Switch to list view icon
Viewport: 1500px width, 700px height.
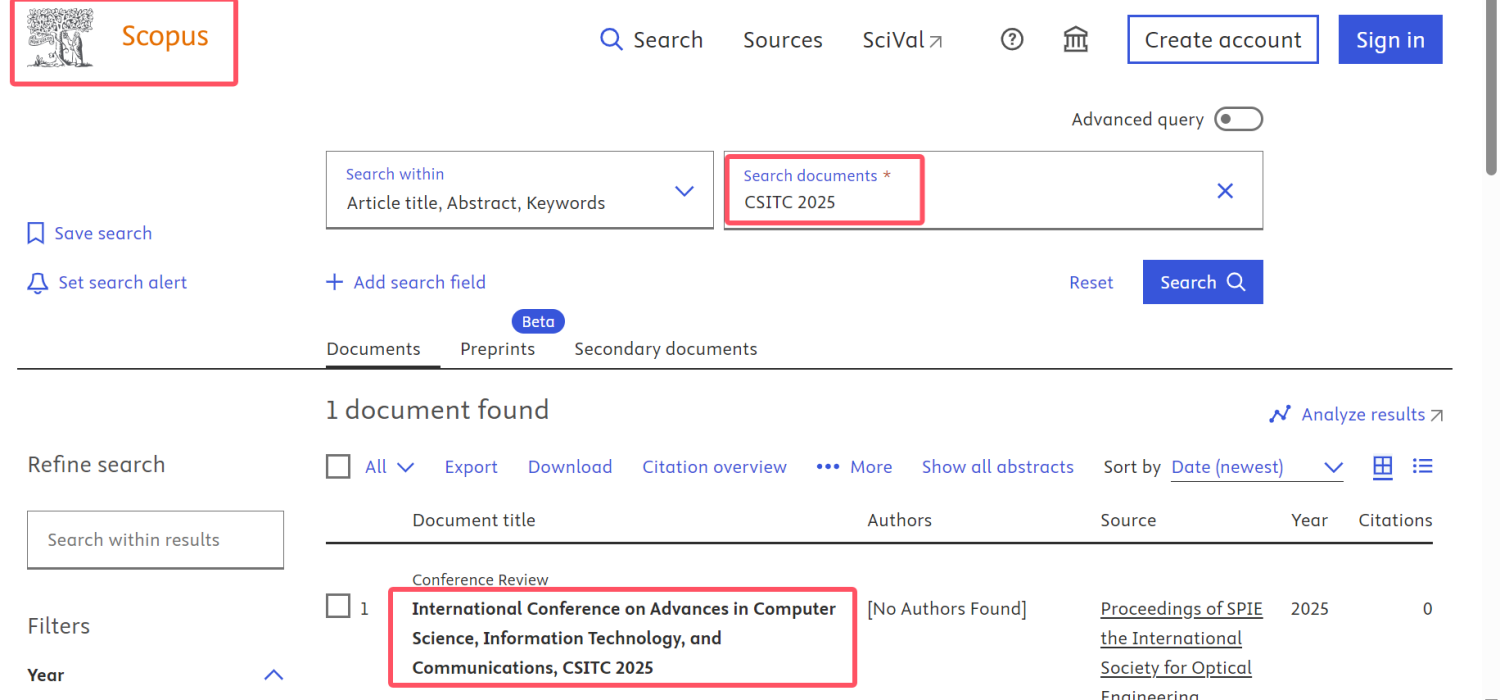pos(1423,466)
